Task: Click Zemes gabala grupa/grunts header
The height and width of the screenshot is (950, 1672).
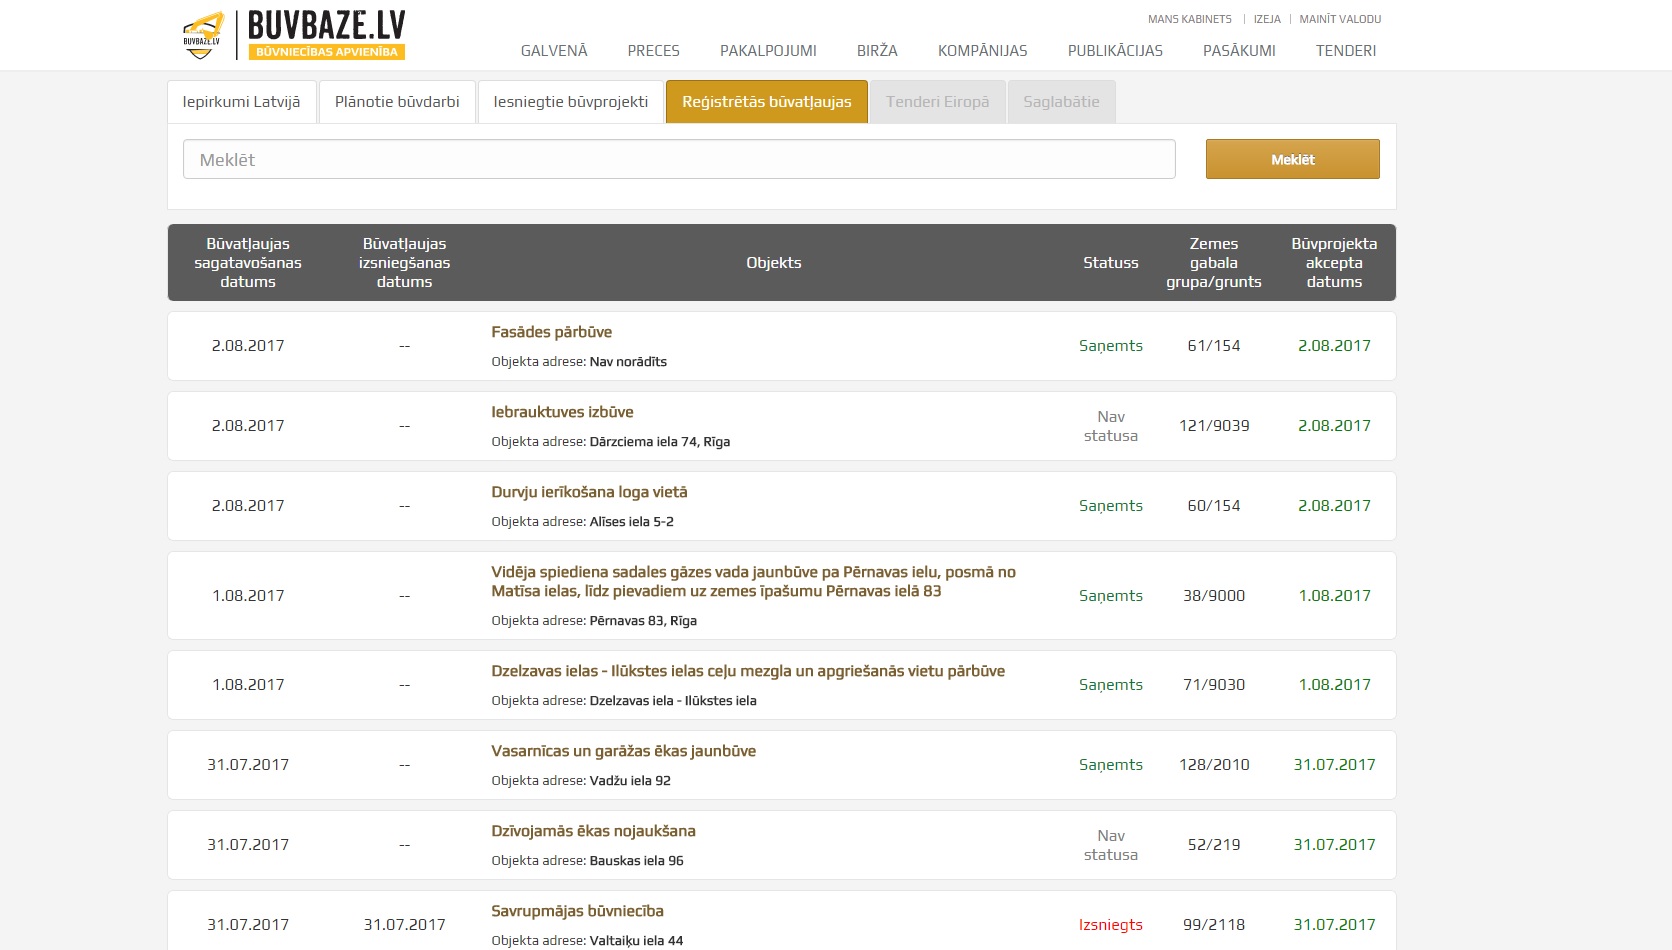Action: (1214, 263)
